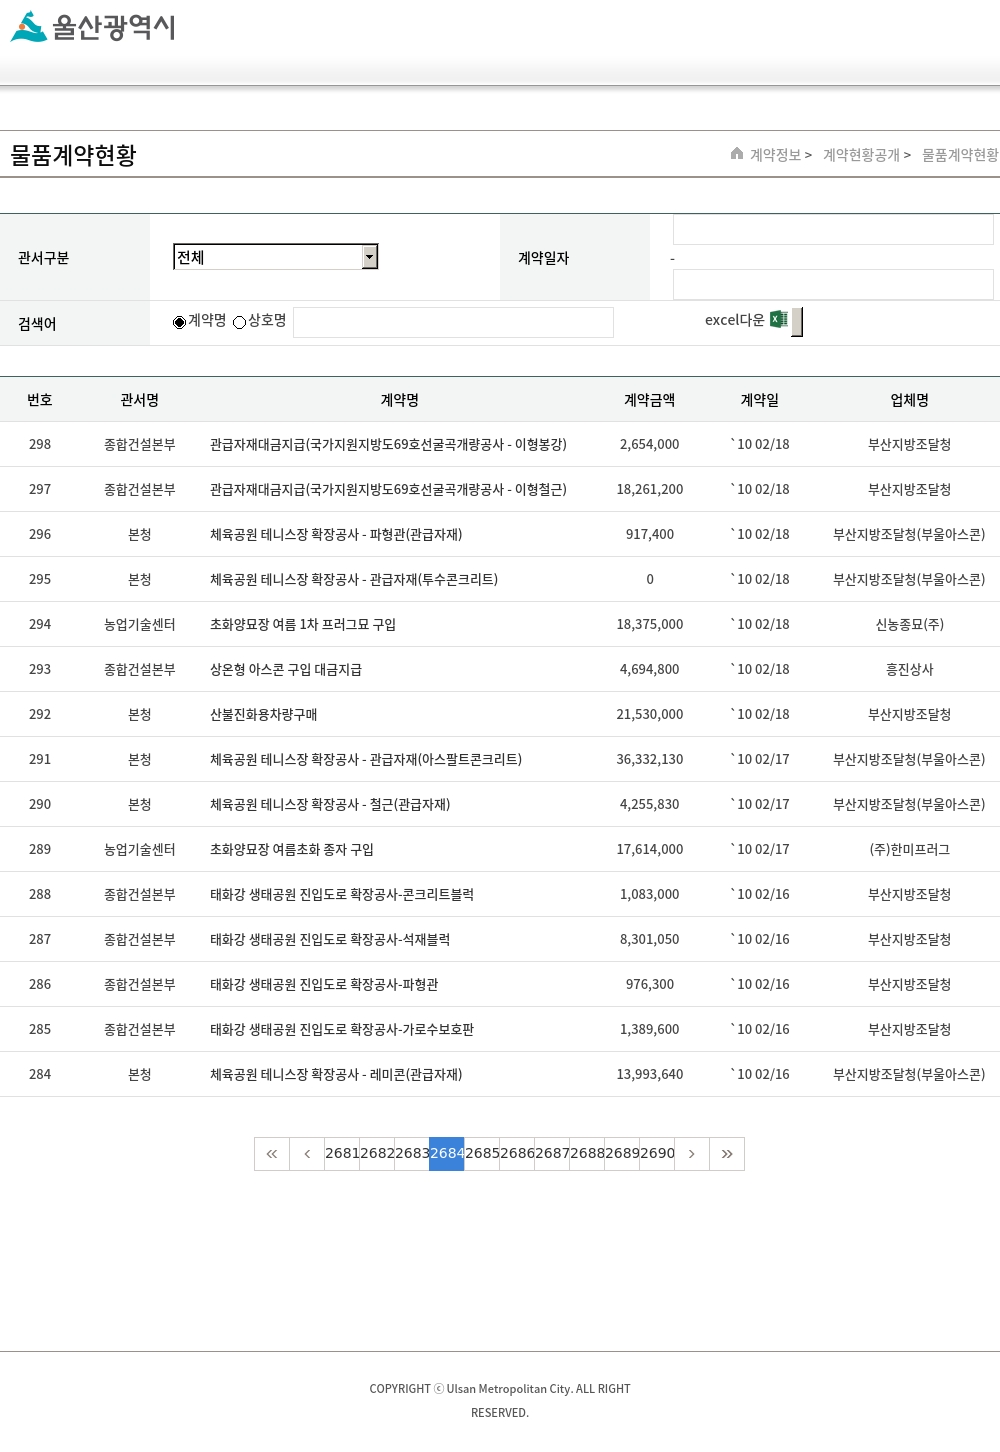Open the 관서구분 dropdown showing 전체
Image resolution: width=1000 pixels, height=1452 pixels.
[x=275, y=257]
